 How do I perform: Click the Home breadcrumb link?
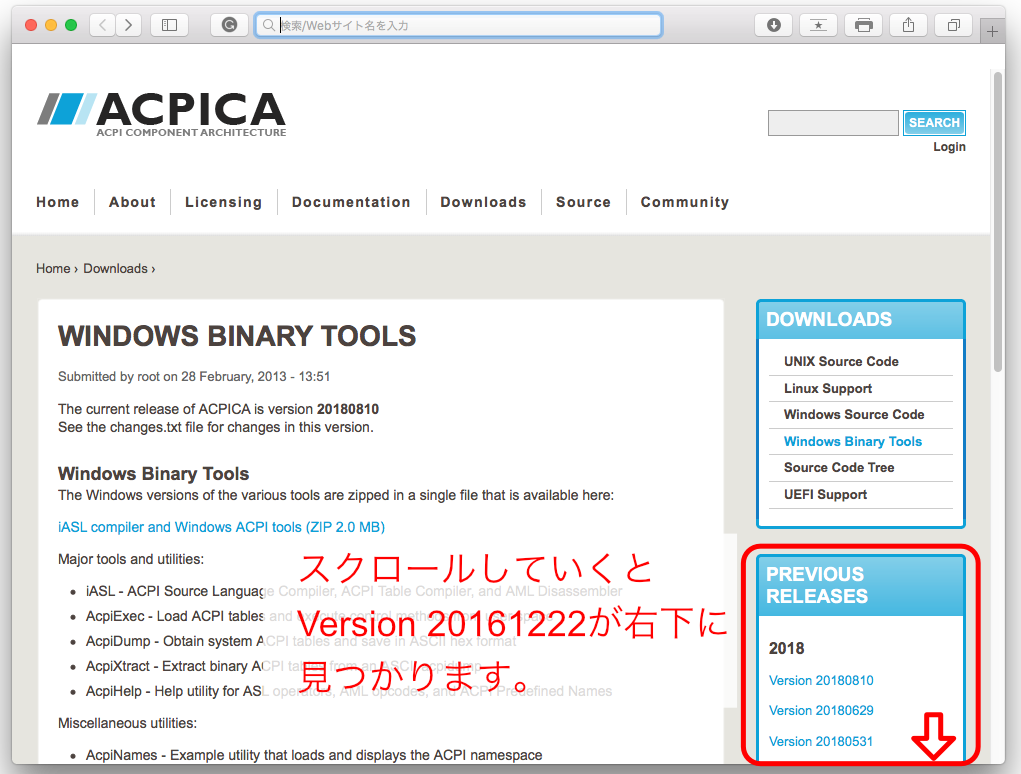pos(53,269)
